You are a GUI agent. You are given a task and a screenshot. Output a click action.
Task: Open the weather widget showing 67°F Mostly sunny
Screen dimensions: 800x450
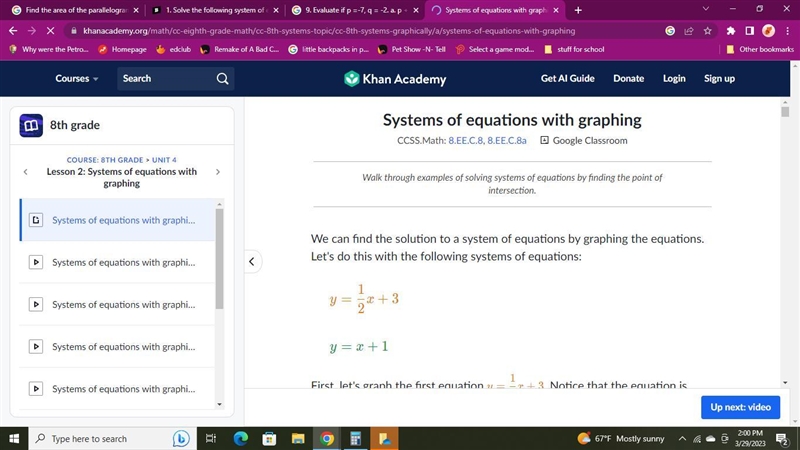point(621,438)
